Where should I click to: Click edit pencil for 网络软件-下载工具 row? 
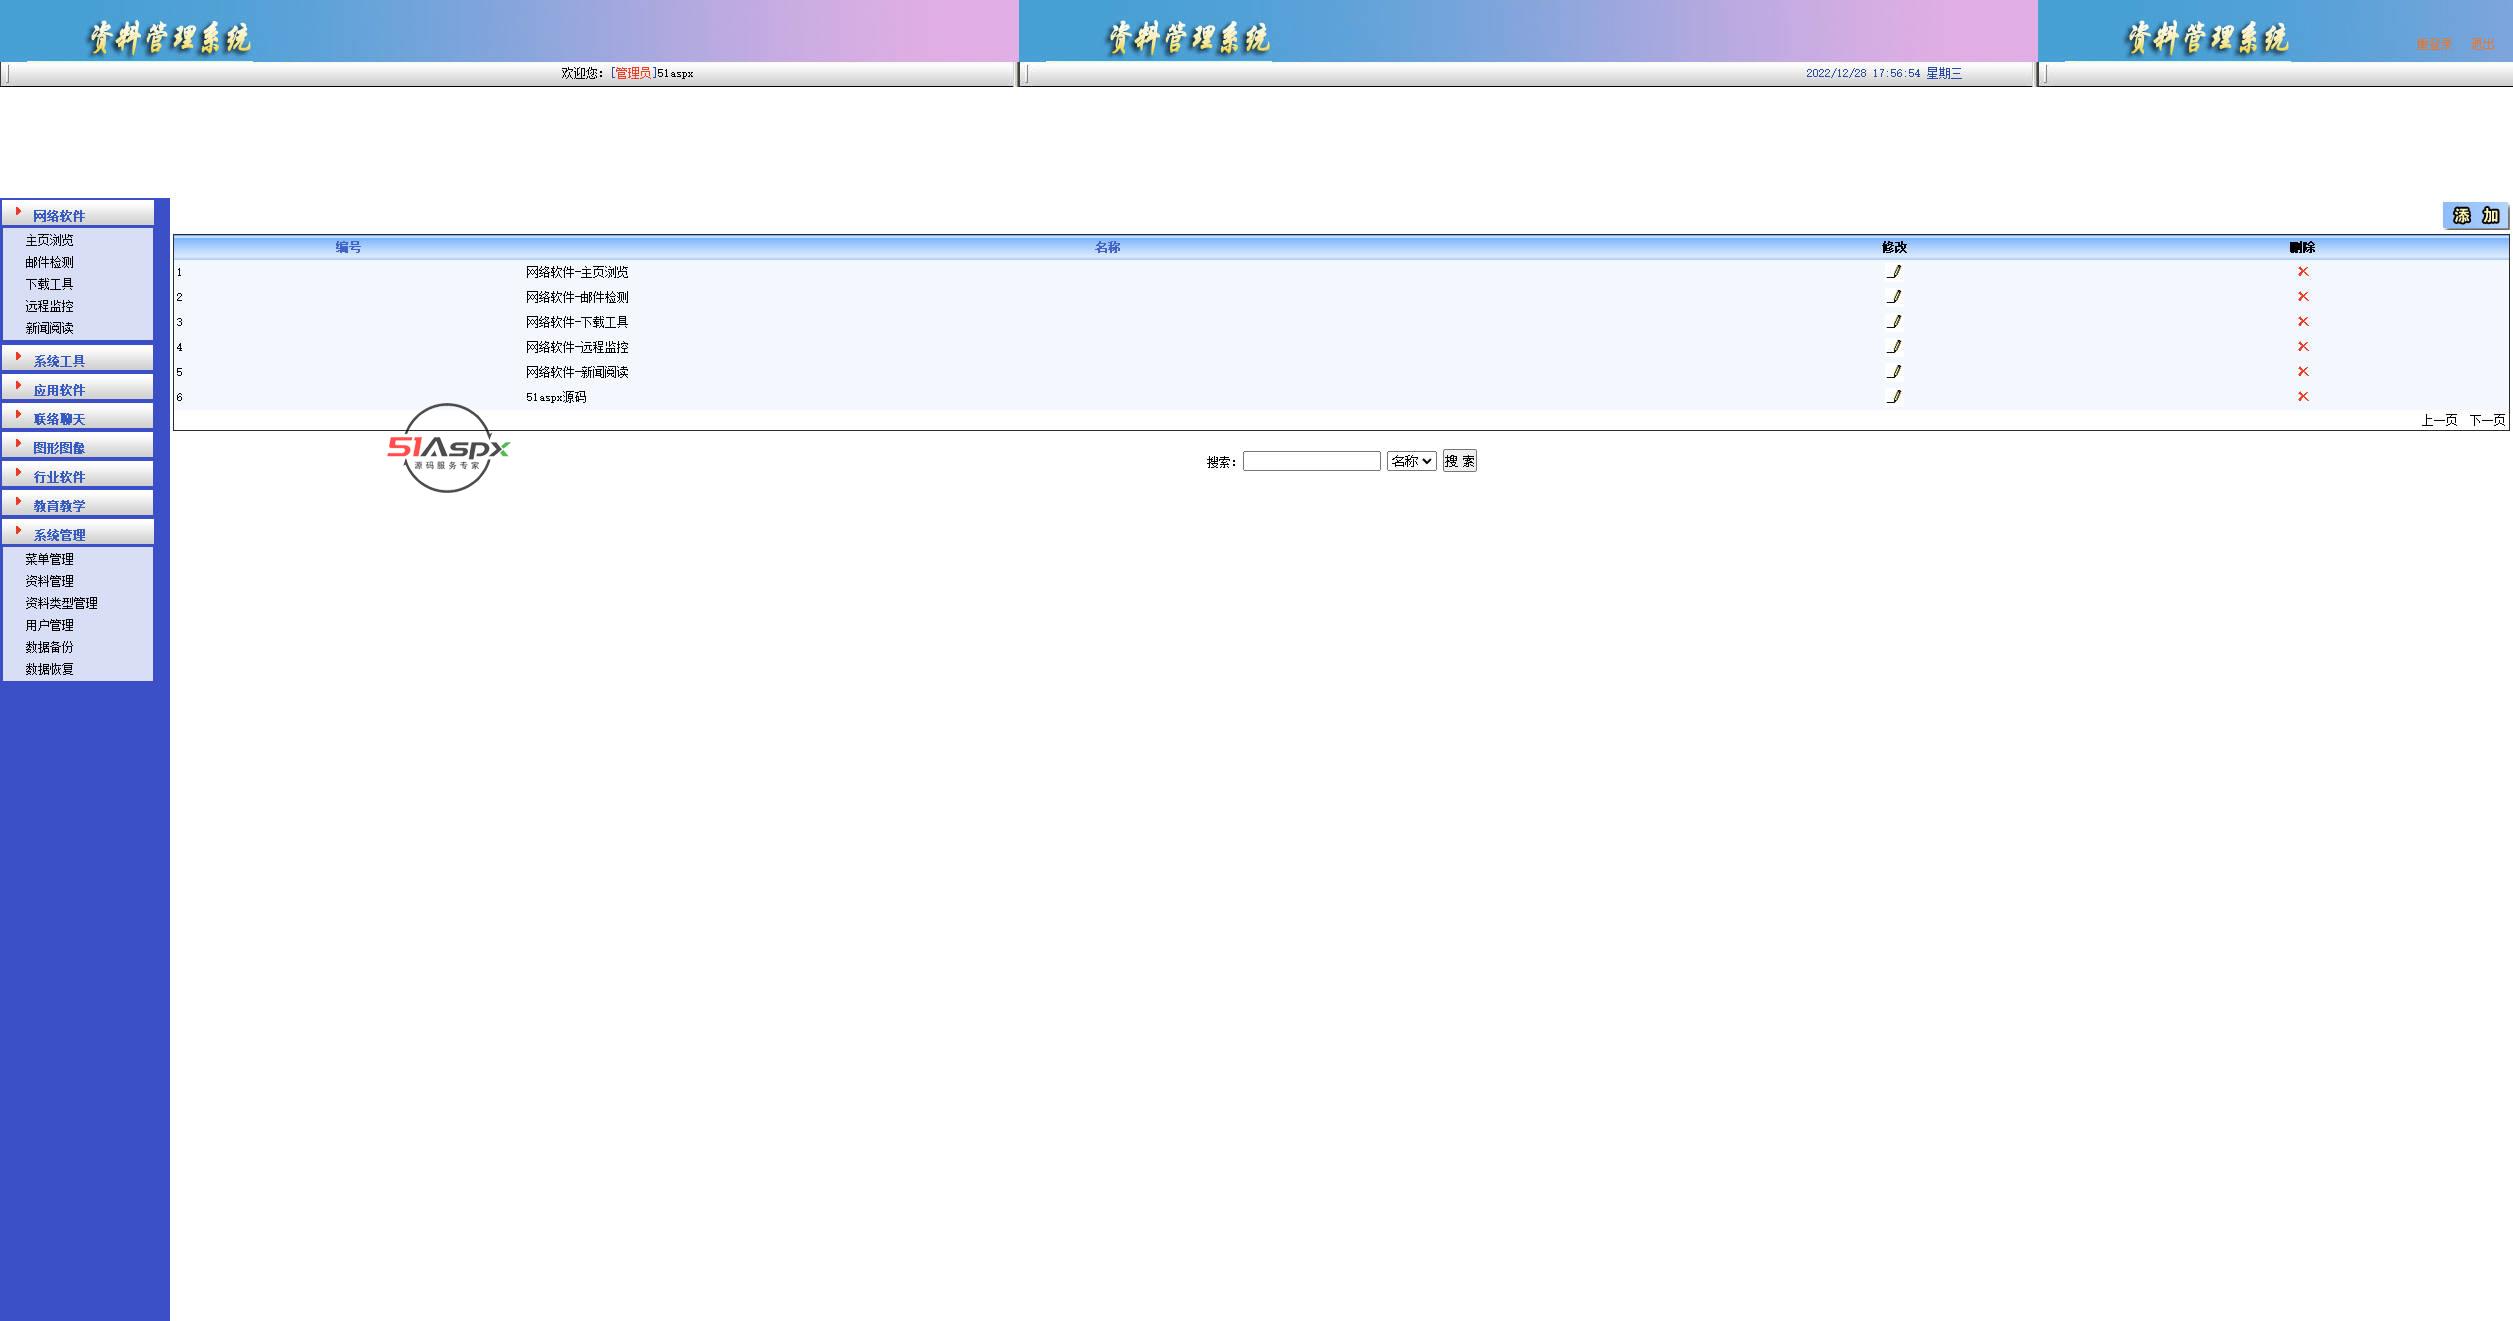[x=1893, y=322]
